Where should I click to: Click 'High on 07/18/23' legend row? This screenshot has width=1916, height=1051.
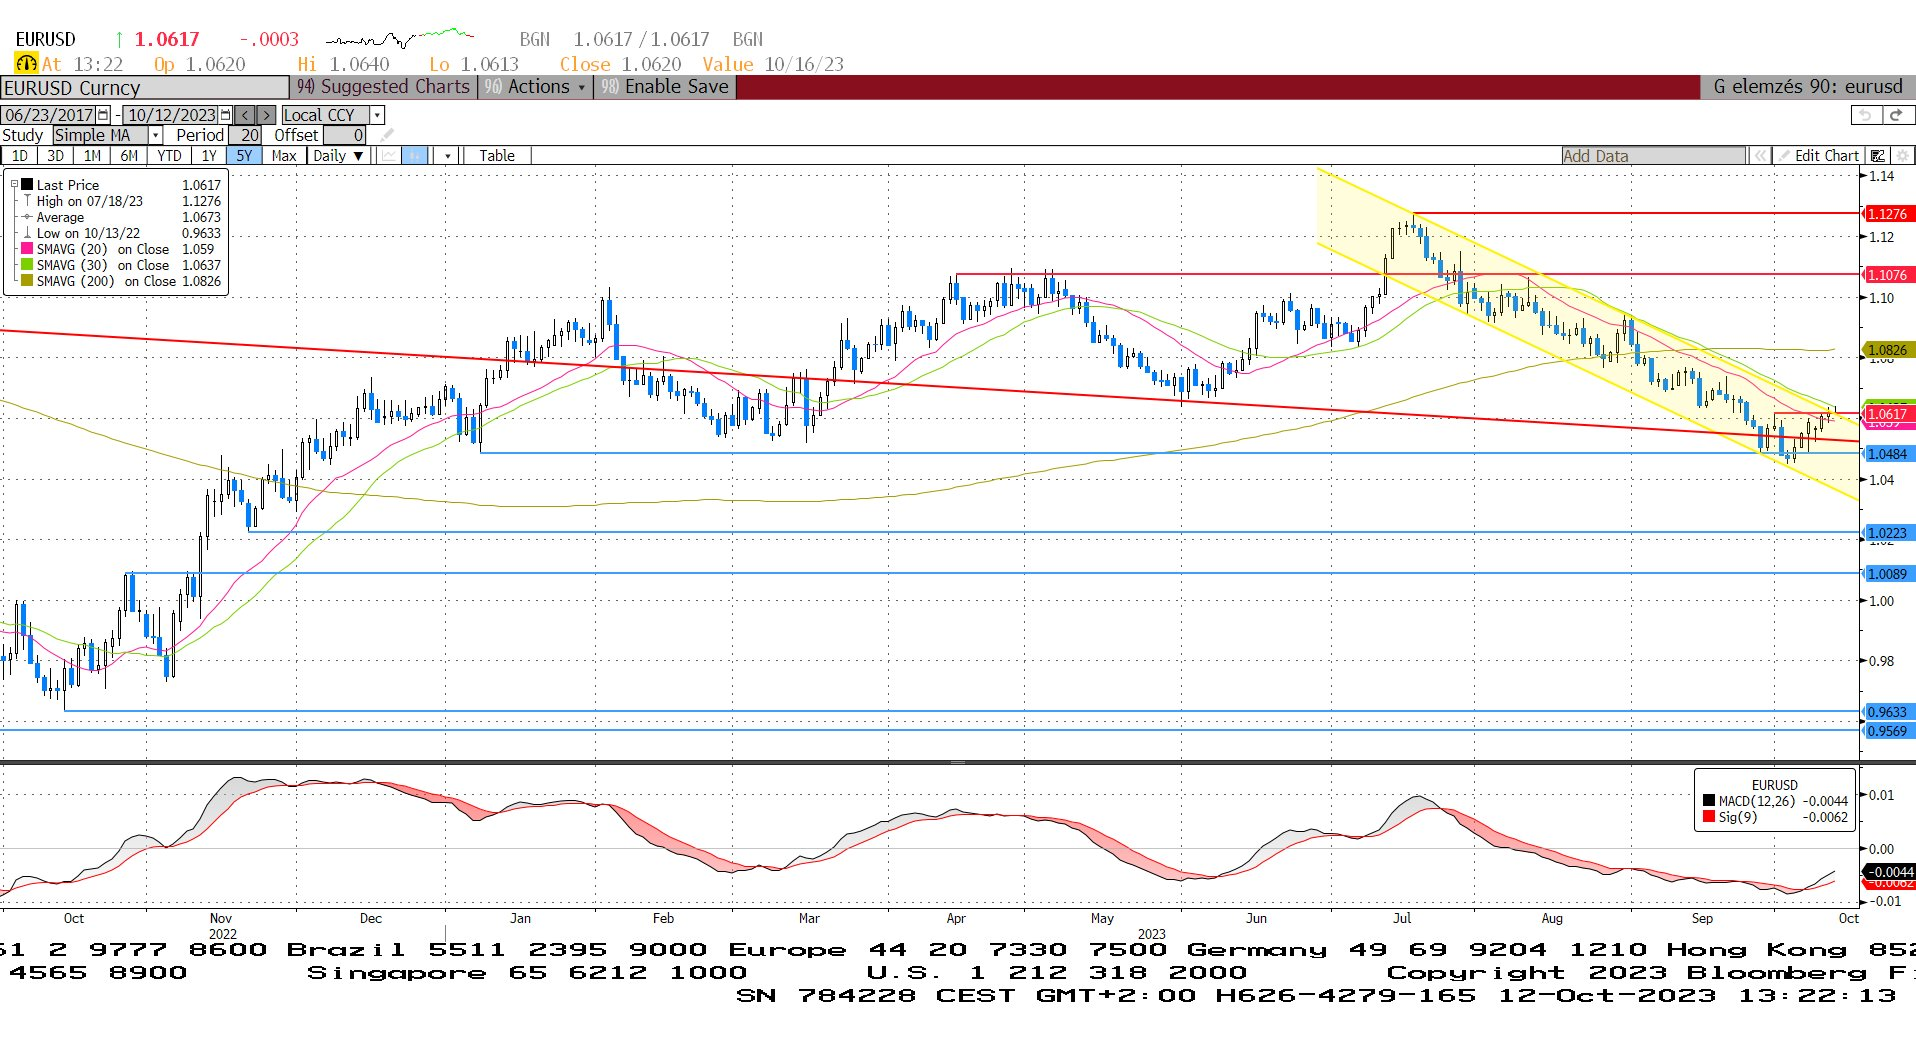tap(122, 201)
